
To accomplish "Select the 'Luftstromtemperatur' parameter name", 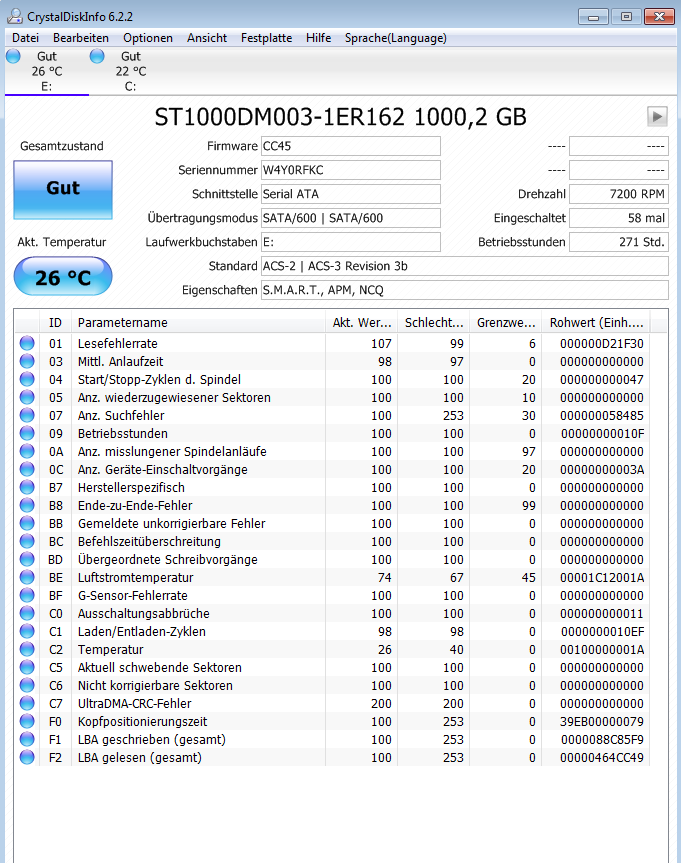I will [135, 577].
